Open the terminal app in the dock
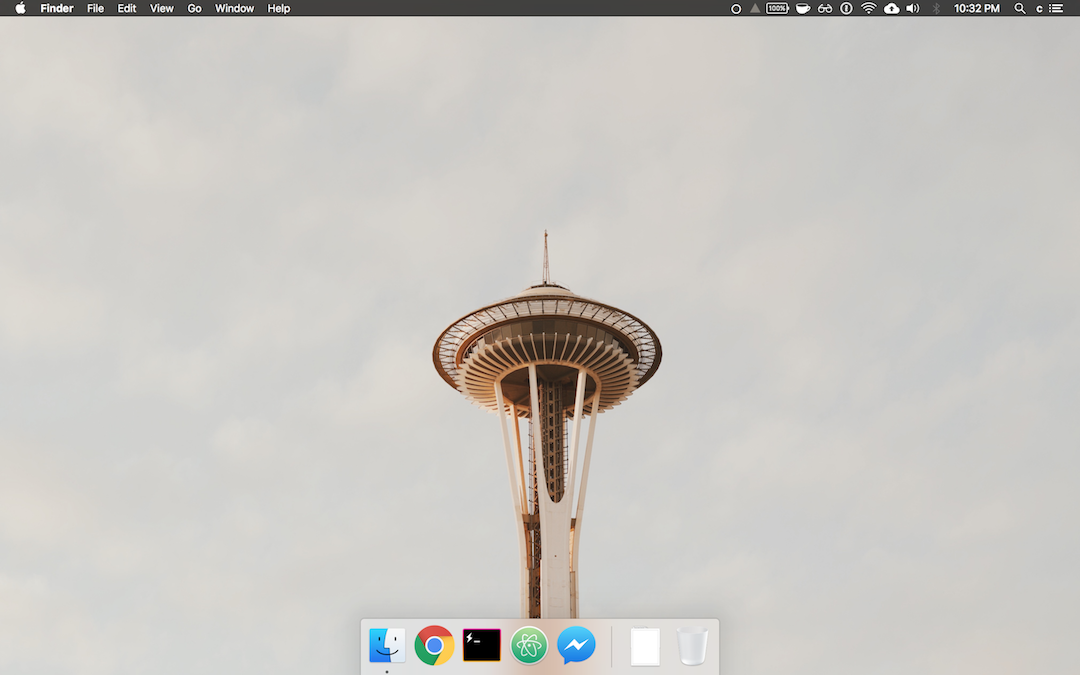The image size is (1080, 675). pyautogui.click(x=481, y=645)
